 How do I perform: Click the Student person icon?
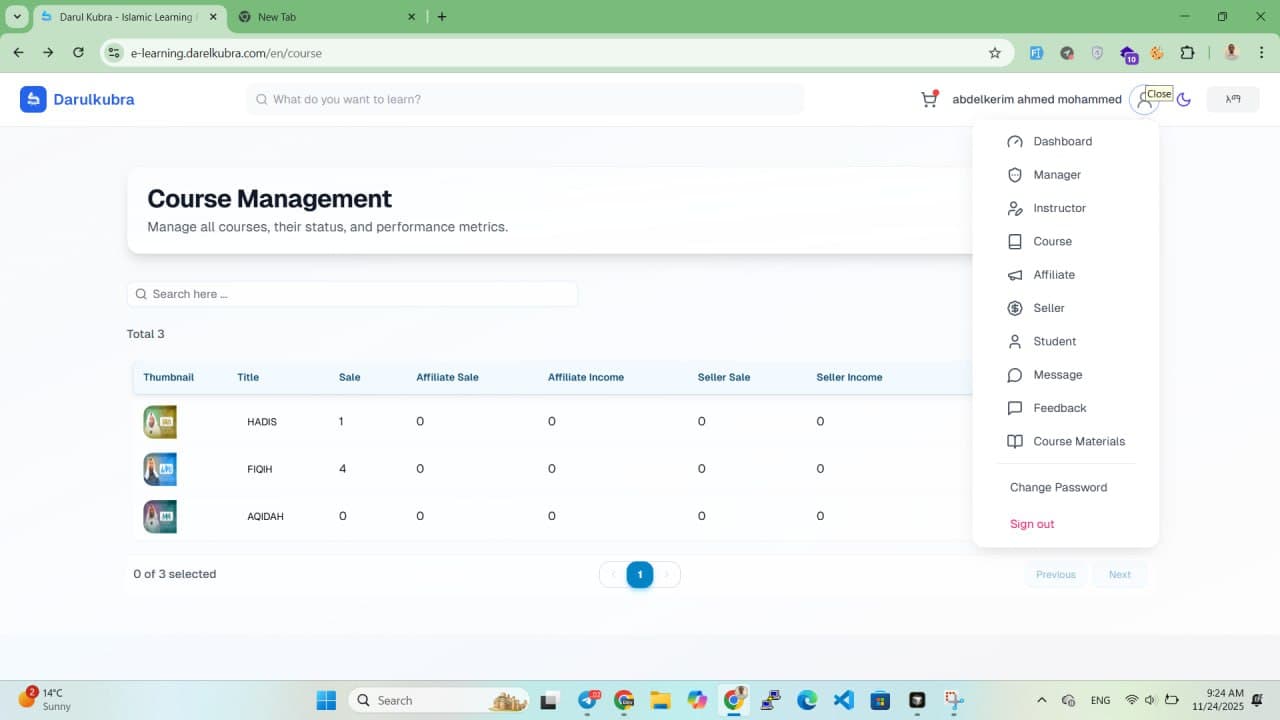point(1015,341)
